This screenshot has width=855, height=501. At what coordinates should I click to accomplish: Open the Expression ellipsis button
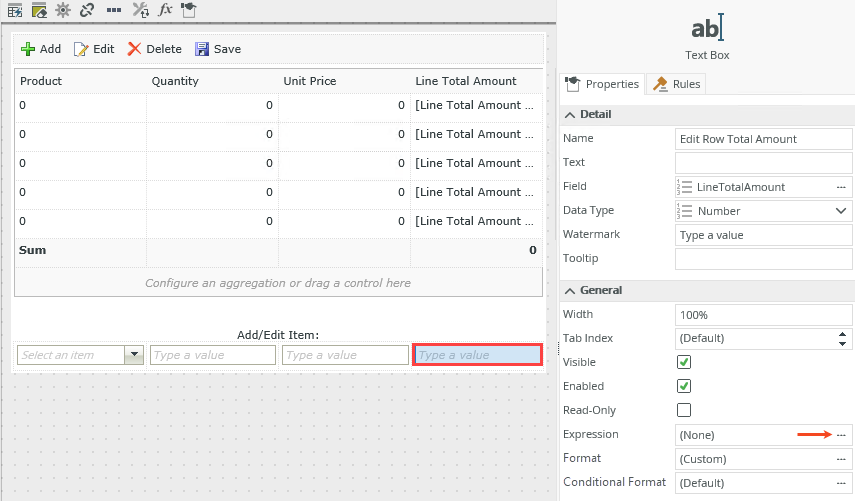[x=841, y=435]
